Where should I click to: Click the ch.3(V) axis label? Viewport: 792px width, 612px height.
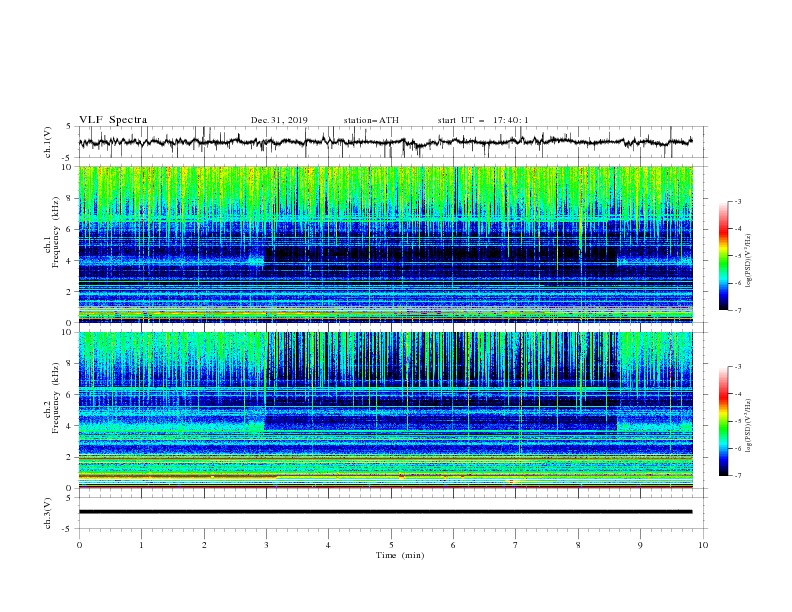coord(48,513)
